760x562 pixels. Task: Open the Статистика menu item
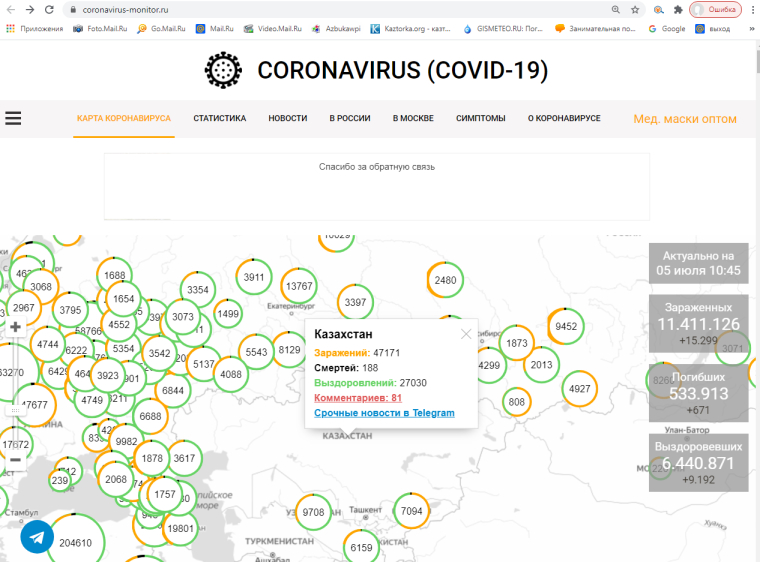pyautogui.click(x=219, y=118)
